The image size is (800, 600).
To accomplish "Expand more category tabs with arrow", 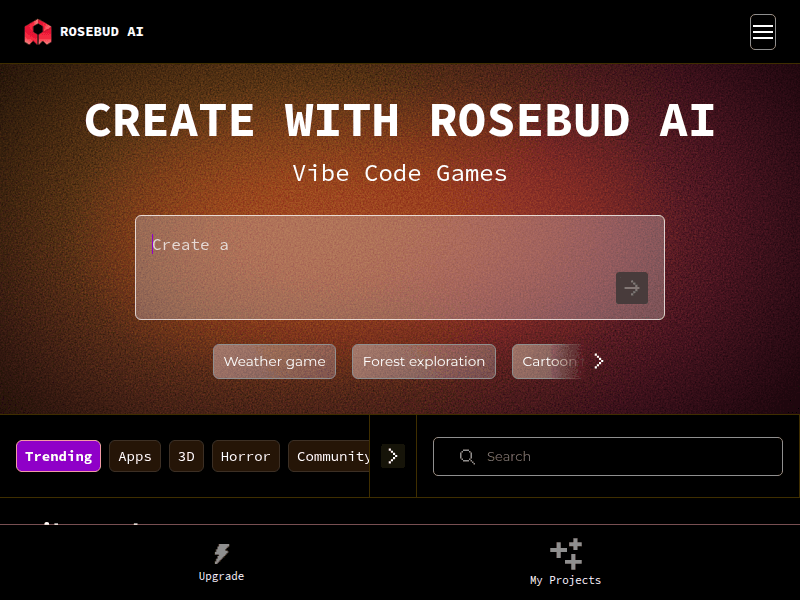I will [393, 456].
